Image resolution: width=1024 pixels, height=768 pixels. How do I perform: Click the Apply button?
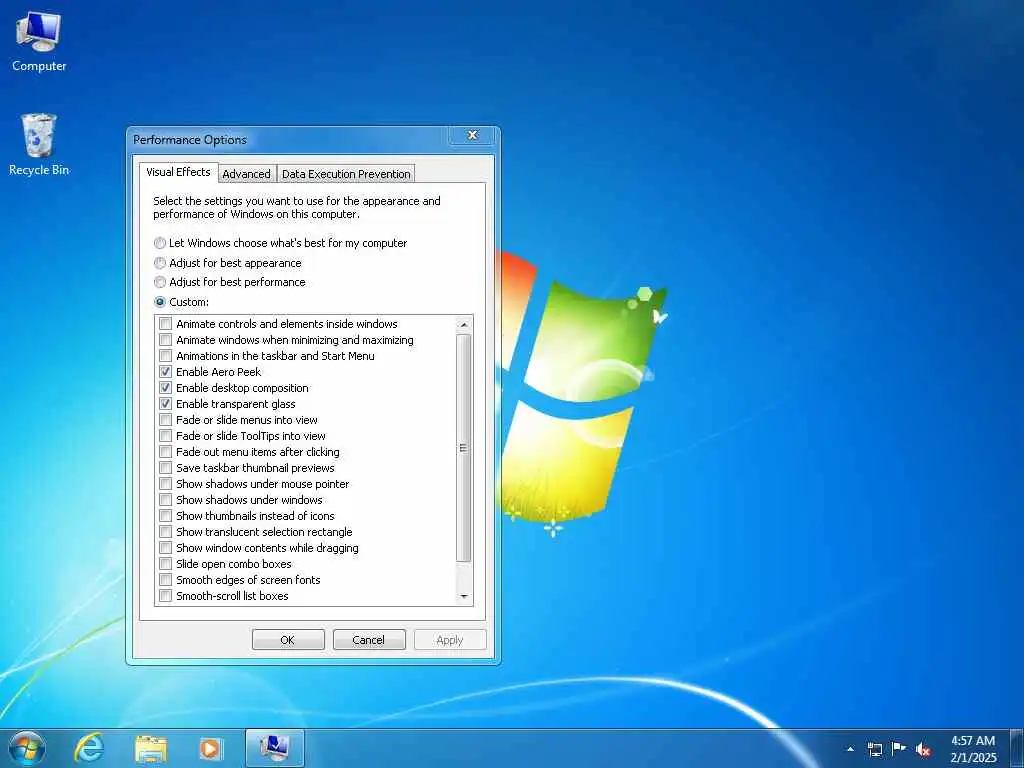point(450,640)
